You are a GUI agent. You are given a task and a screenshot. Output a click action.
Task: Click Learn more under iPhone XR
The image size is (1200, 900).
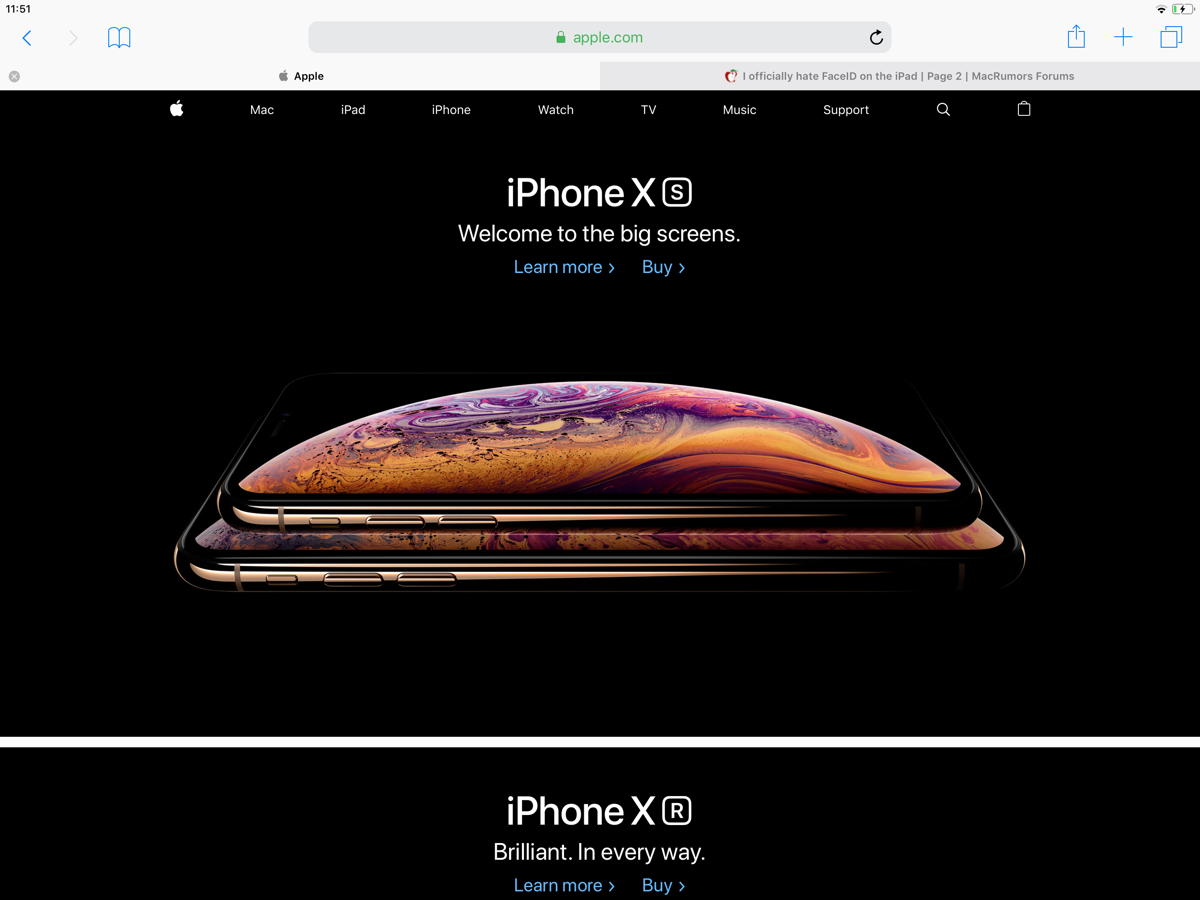click(x=564, y=885)
